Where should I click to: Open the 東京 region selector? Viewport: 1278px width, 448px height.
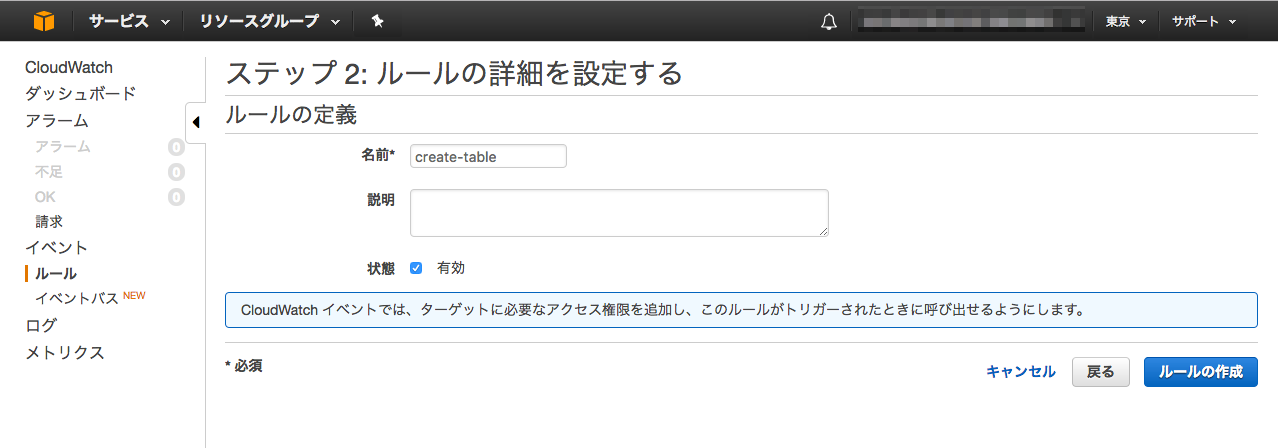(1124, 21)
